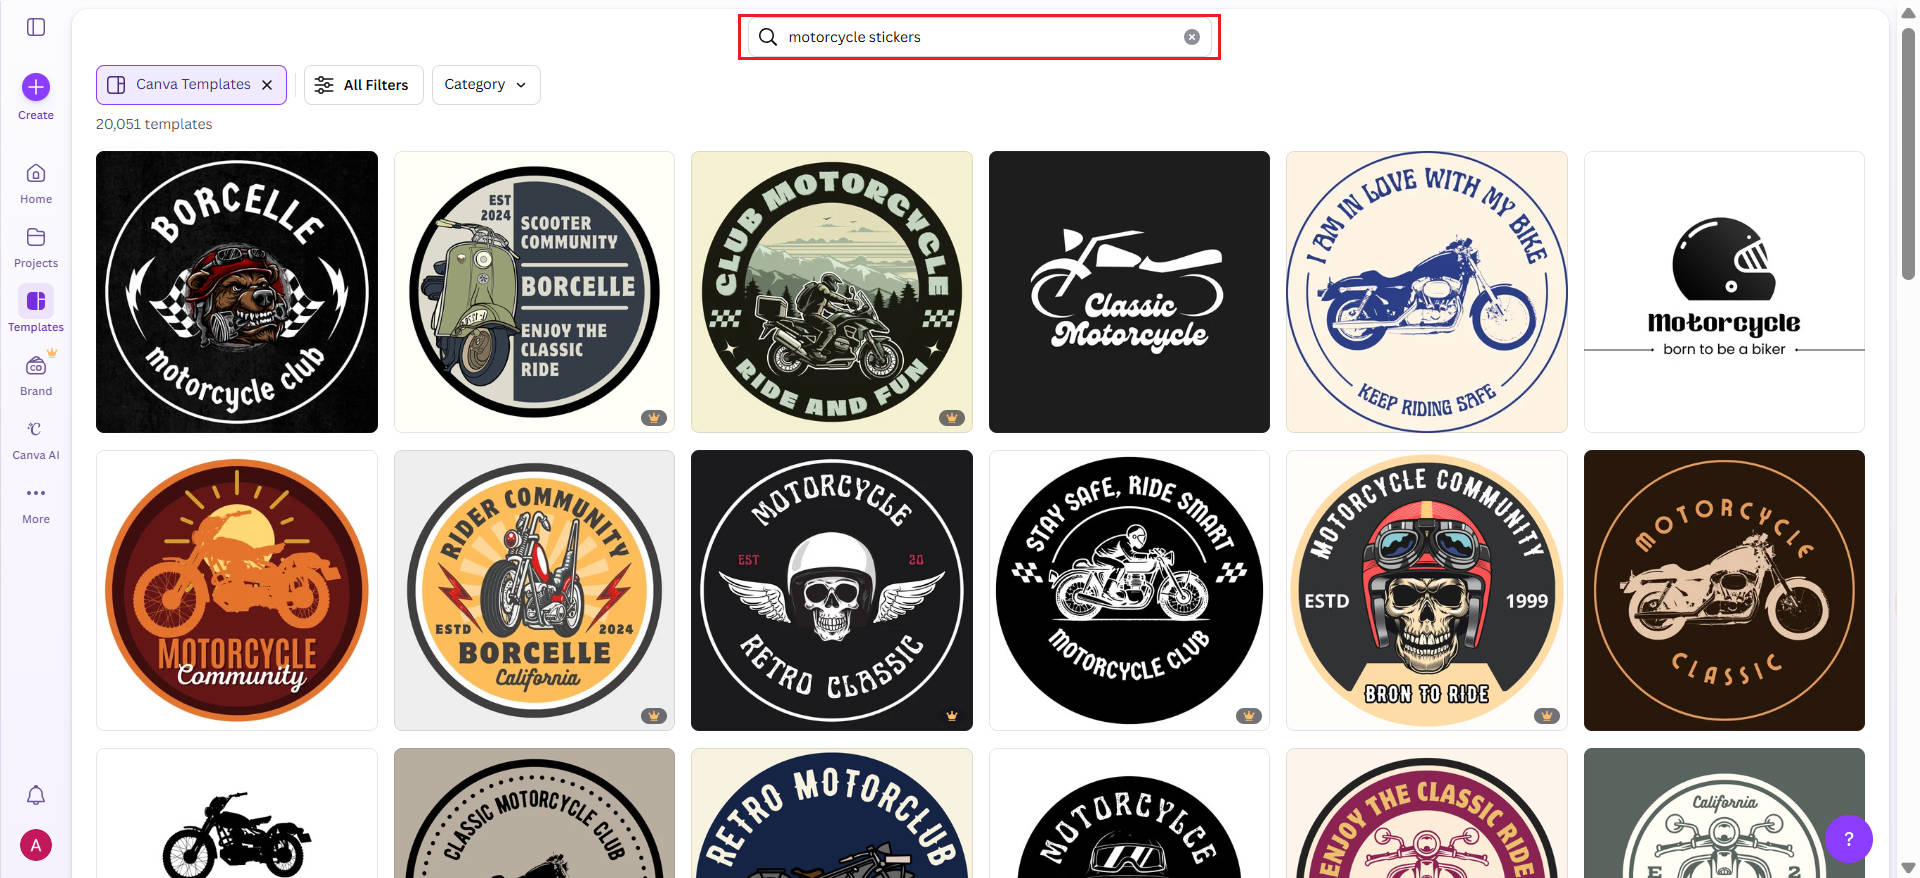This screenshot has width=1920, height=878.
Task: Clear the motorcycle stickers search text
Action: pos(1192,37)
